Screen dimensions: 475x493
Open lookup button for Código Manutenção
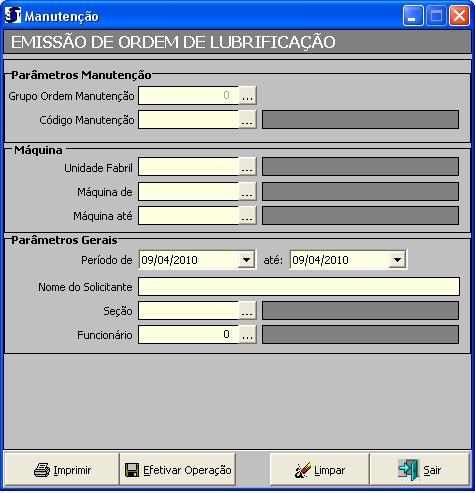click(x=247, y=120)
